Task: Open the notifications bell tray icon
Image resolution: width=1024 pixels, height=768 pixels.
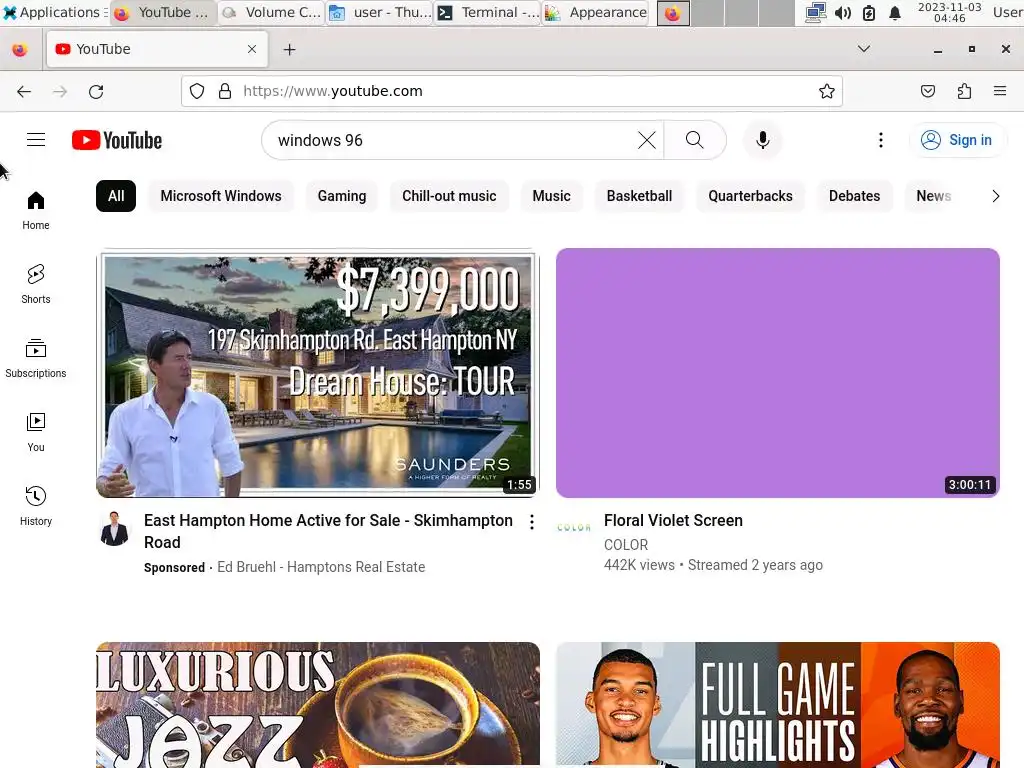Action: point(895,12)
